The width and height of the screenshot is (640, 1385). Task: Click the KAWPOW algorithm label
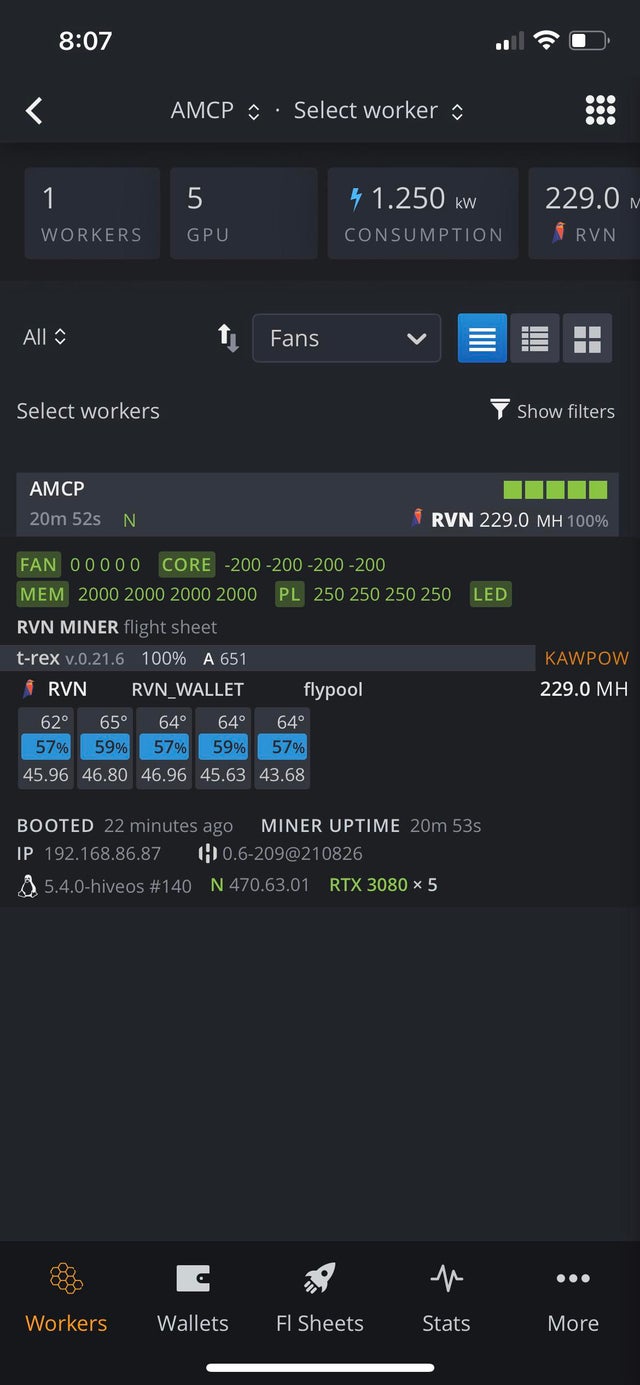(587, 658)
